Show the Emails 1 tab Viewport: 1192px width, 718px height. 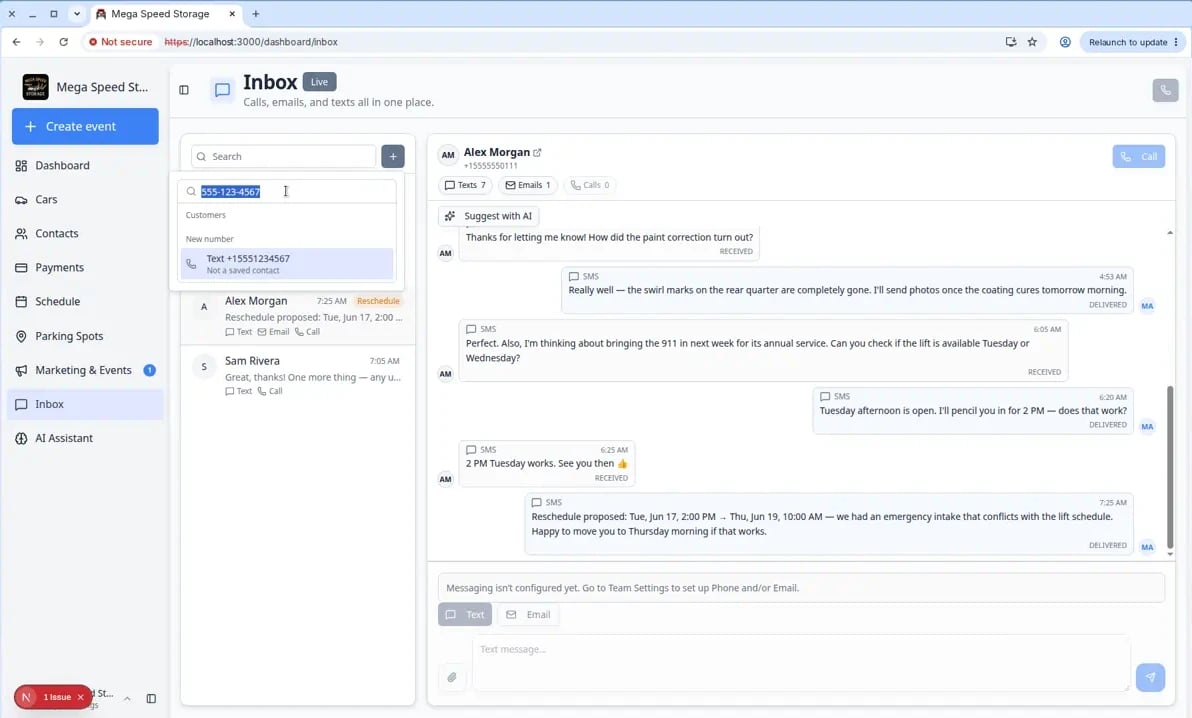pyautogui.click(x=528, y=185)
